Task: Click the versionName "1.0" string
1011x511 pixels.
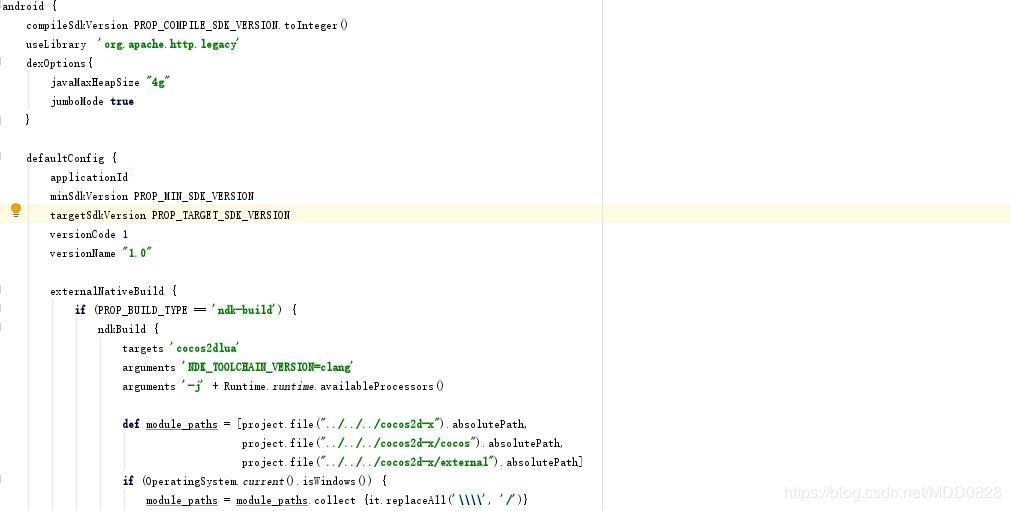Action: click(136, 253)
